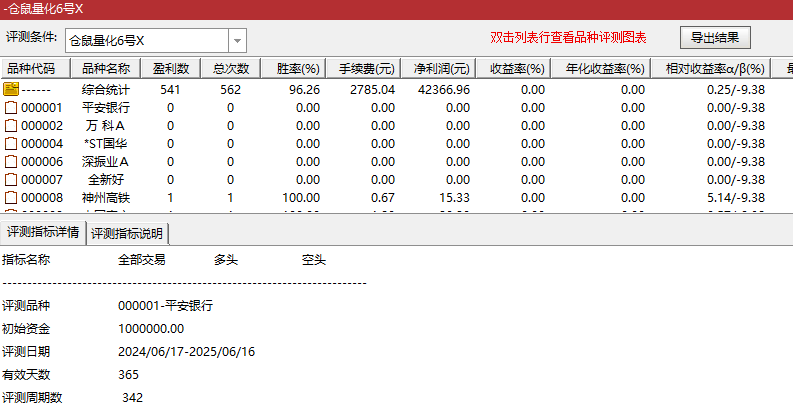Click 神州高铁 win rate 100.00
Screen dimensions: 793x405
(x=301, y=198)
